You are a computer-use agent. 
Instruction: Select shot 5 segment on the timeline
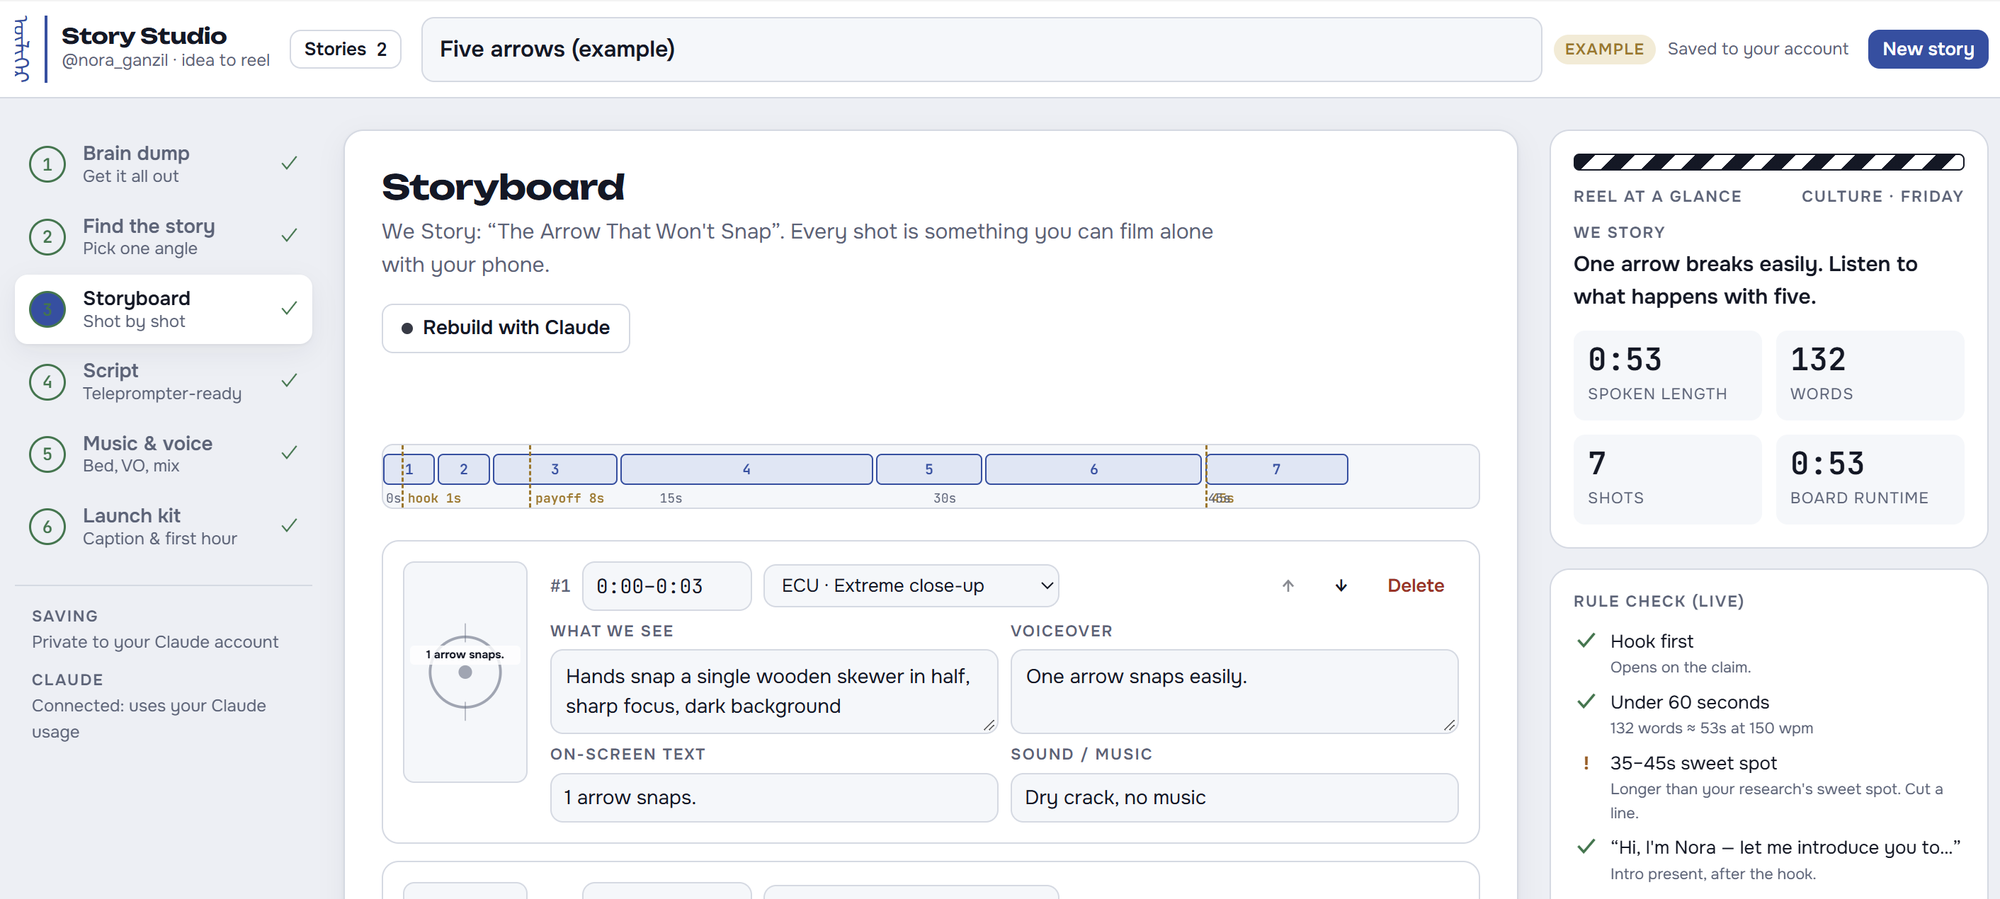(x=929, y=469)
